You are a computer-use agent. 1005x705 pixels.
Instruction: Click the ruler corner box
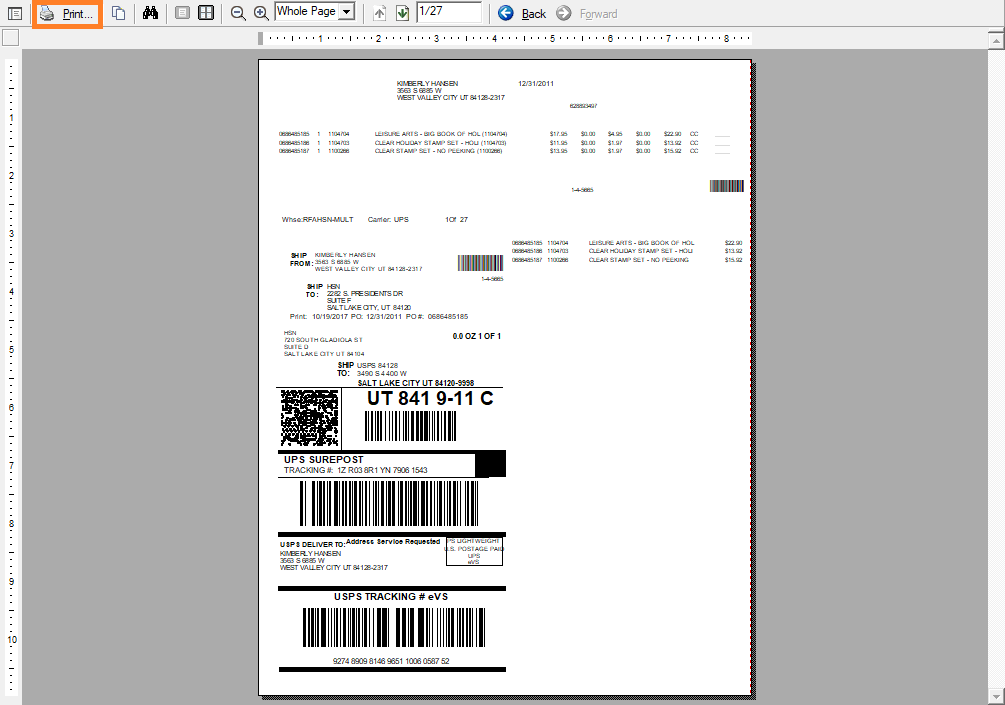(x=11, y=38)
